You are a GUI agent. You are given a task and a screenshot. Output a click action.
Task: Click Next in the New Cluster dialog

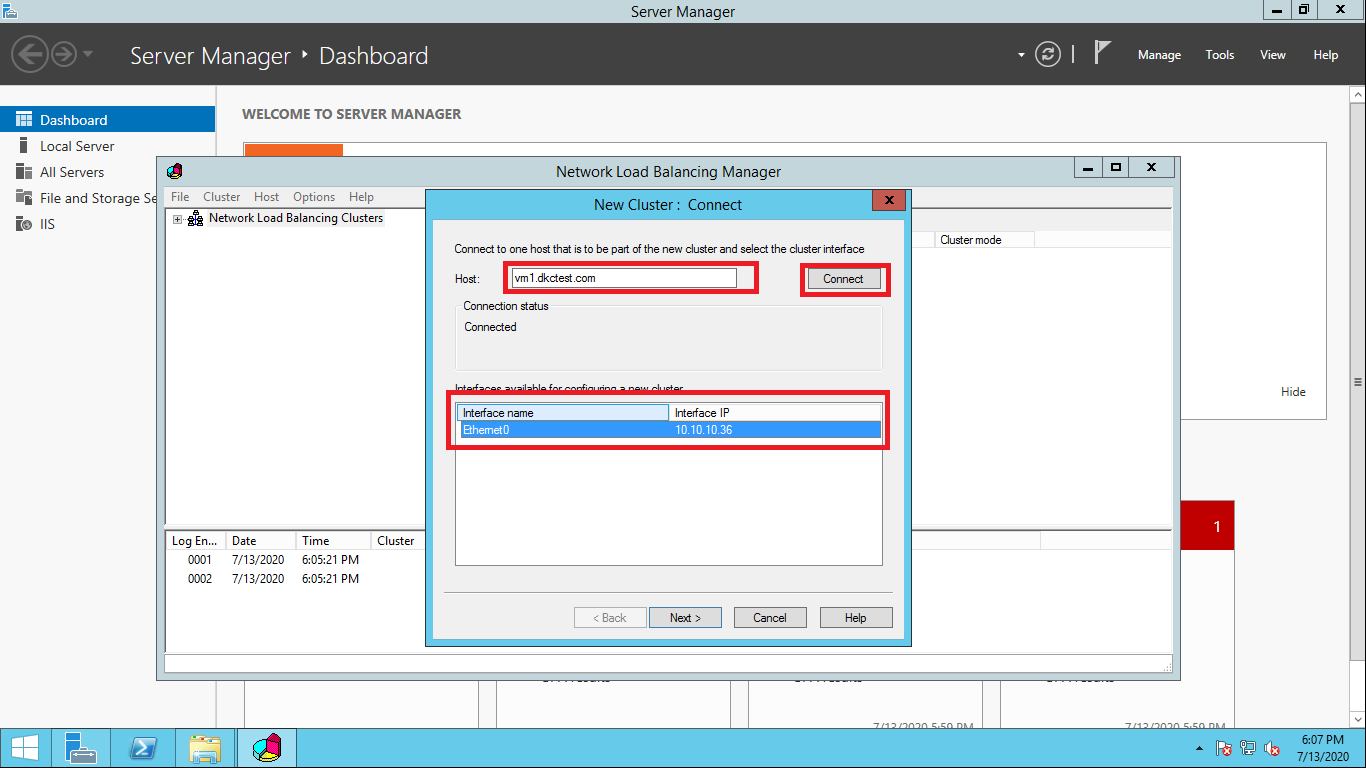point(685,618)
